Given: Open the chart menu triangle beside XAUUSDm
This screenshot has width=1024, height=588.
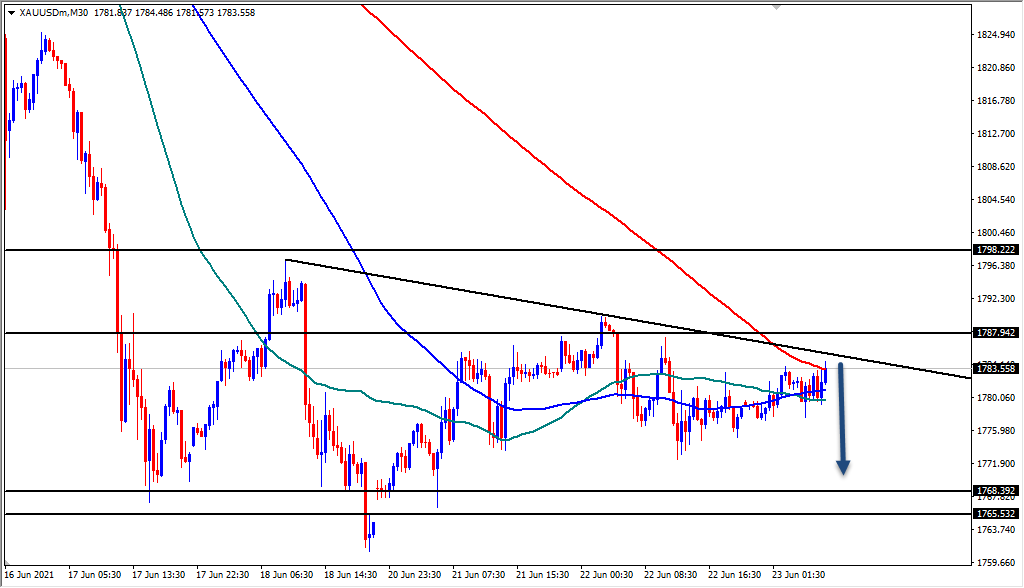Looking at the screenshot, I should 11,12.
